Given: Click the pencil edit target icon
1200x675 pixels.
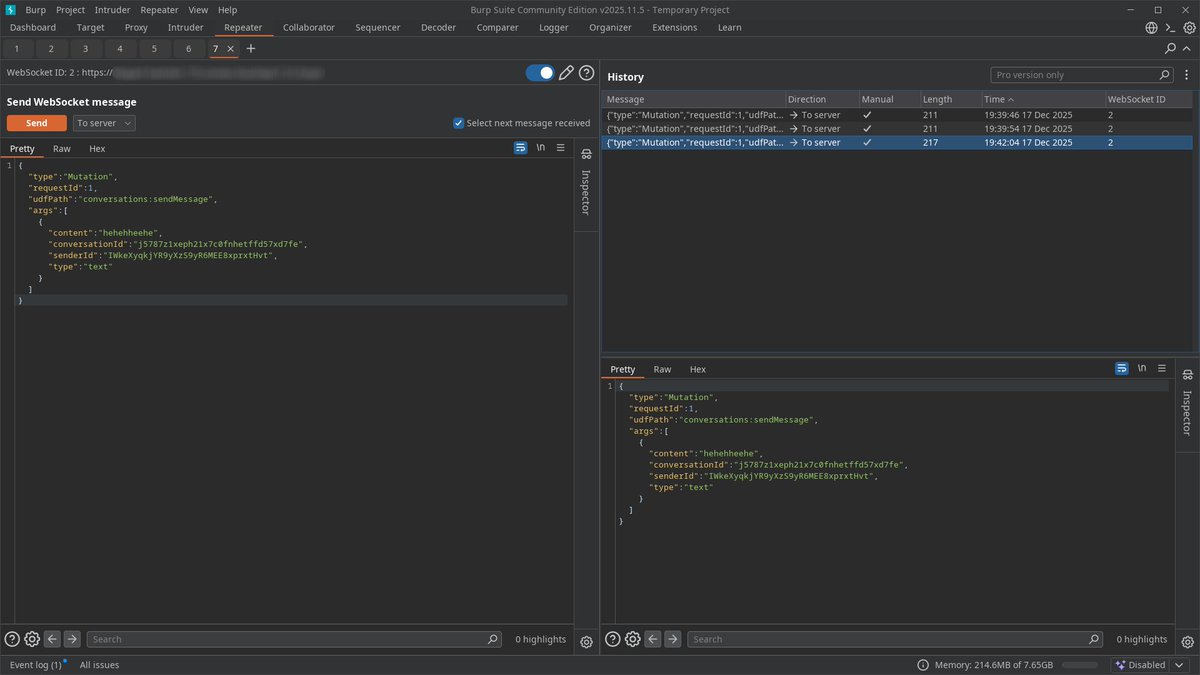Looking at the screenshot, I should coord(566,73).
